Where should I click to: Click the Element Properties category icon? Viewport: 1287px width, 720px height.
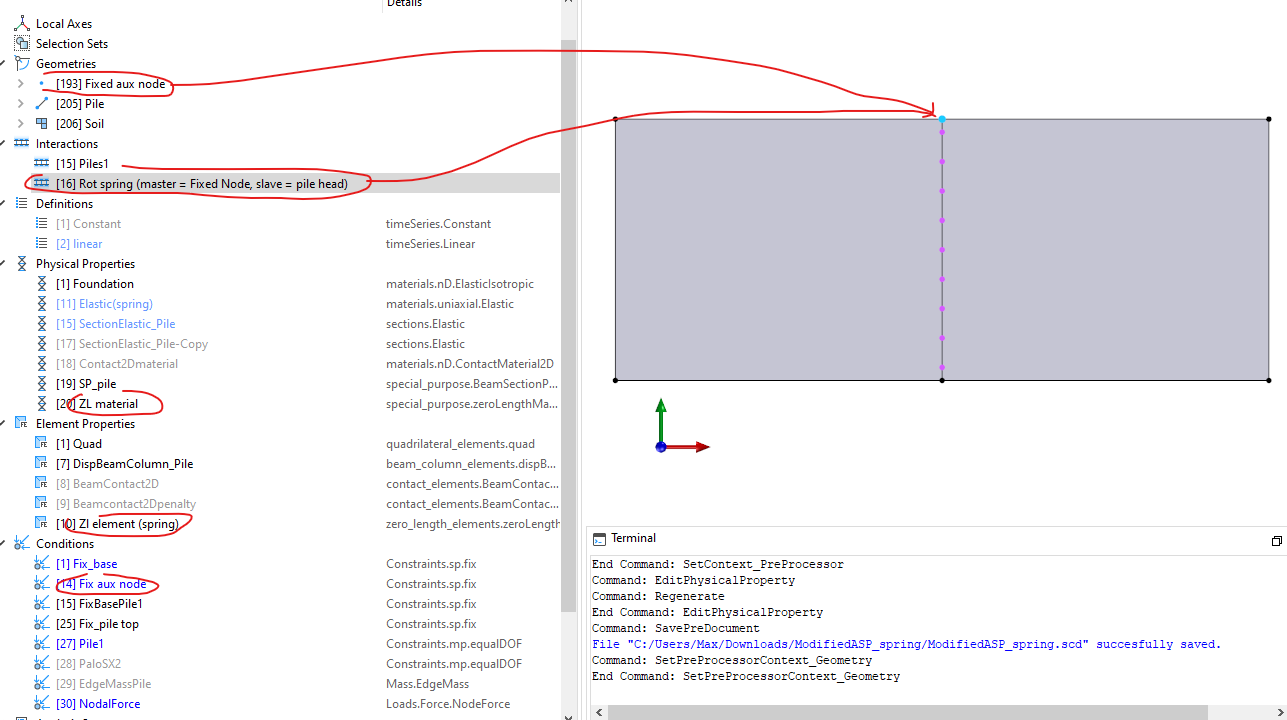click(x=22, y=423)
